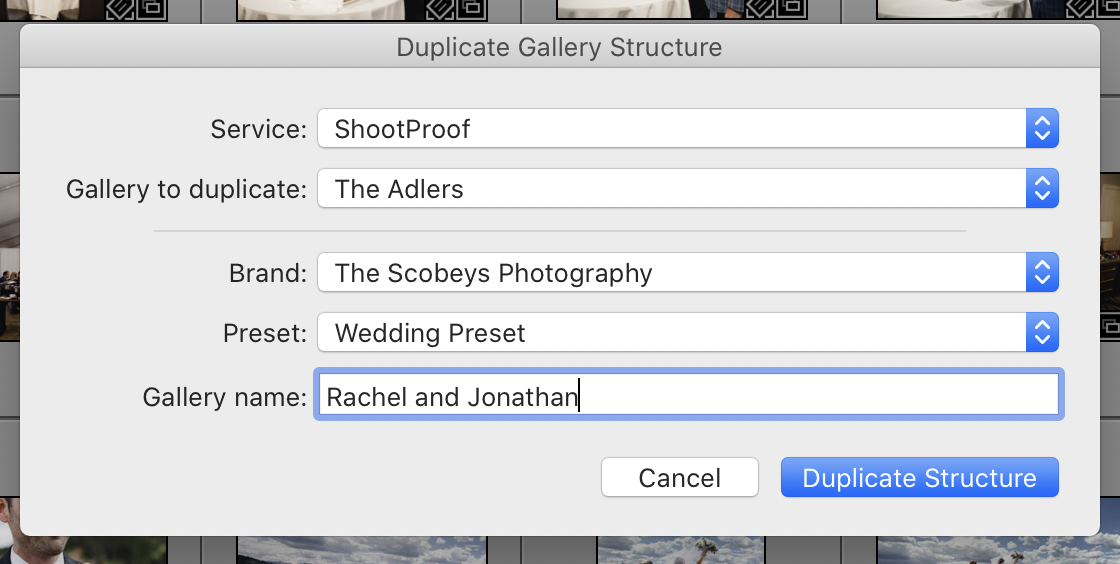The width and height of the screenshot is (1120, 564).
Task: Select the joshua tree sky thumbnail at bottom
Action: (x=681, y=550)
